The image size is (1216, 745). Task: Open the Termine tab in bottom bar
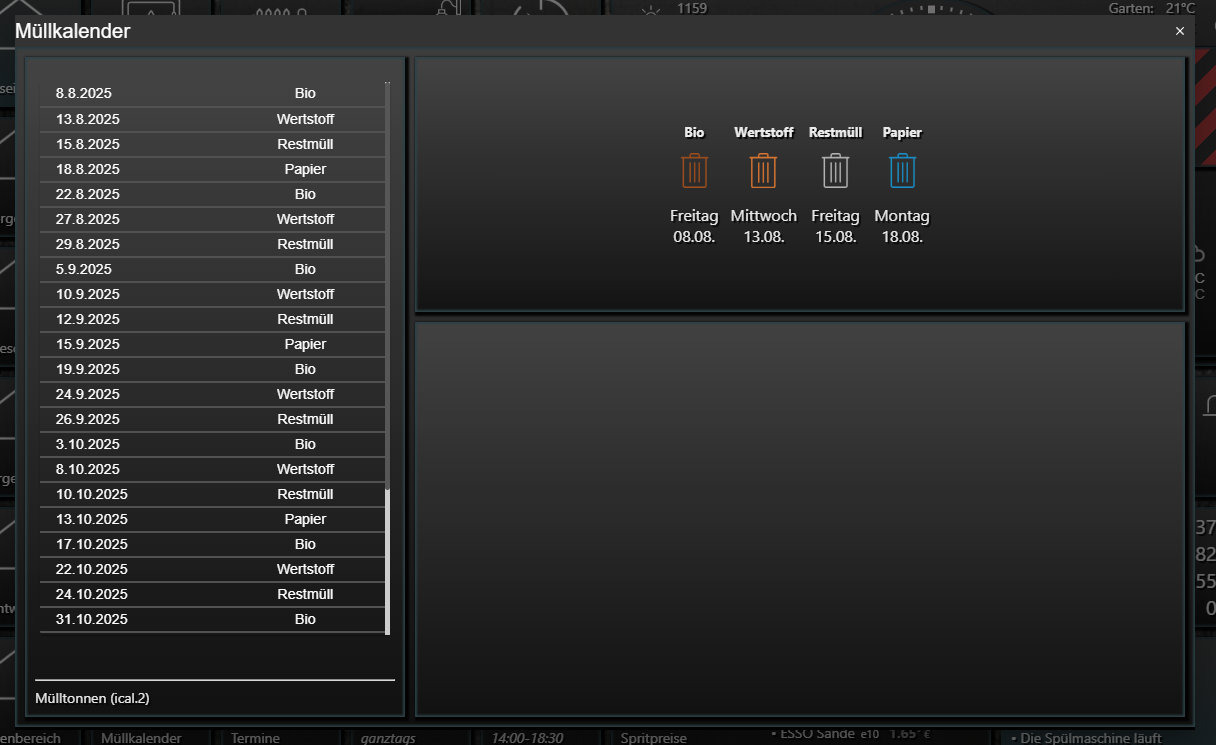(255, 738)
